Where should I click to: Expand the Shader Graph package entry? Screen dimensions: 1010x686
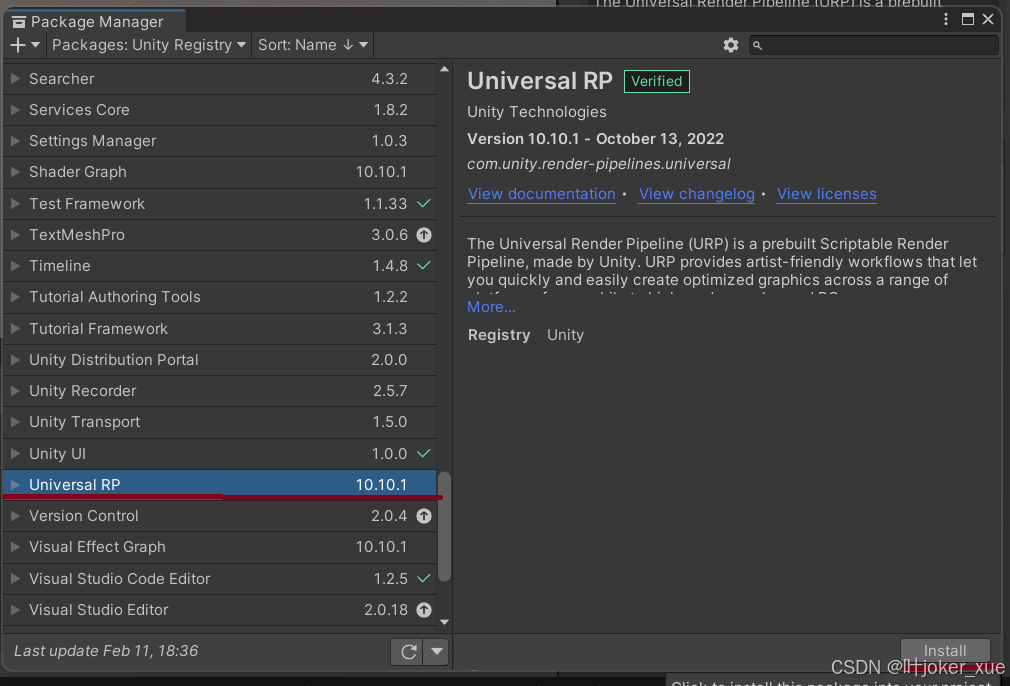tap(14, 172)
